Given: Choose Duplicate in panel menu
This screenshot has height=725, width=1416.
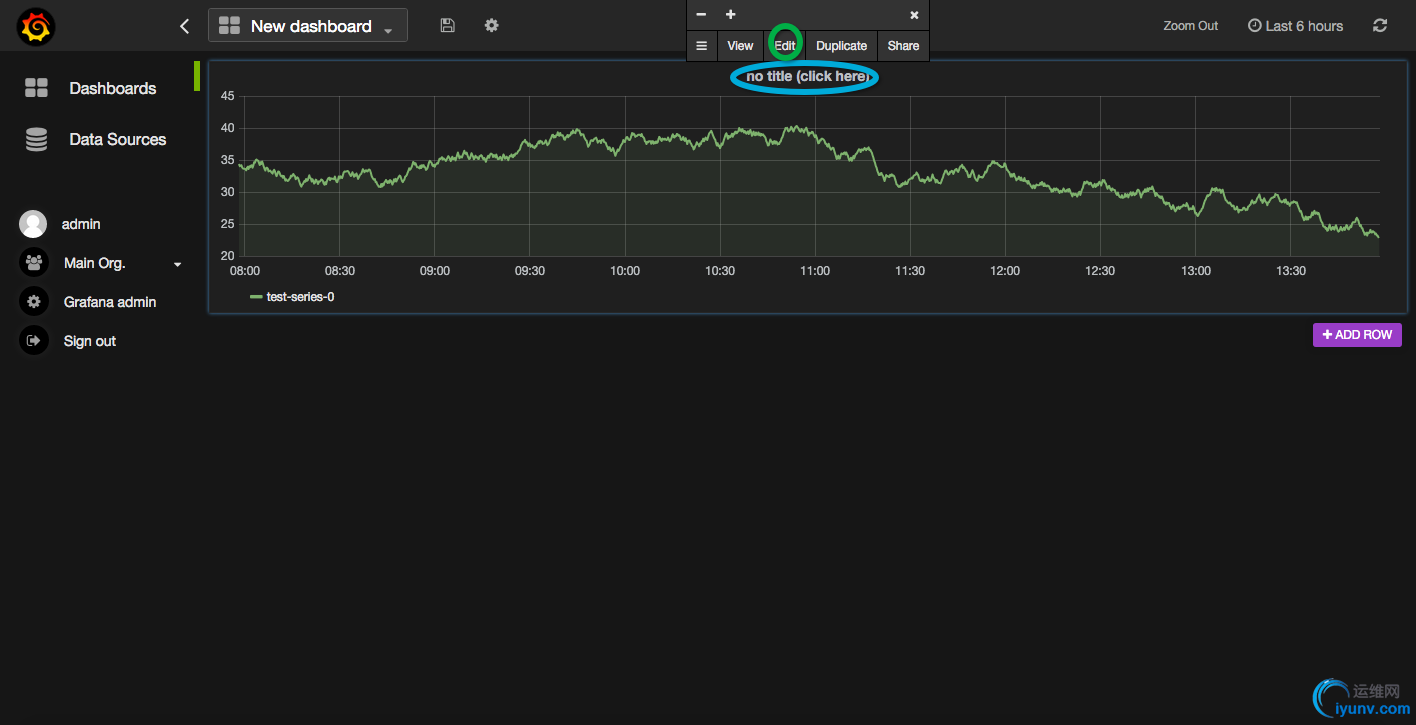Looking at the screenshot, I should coord(841,46).
